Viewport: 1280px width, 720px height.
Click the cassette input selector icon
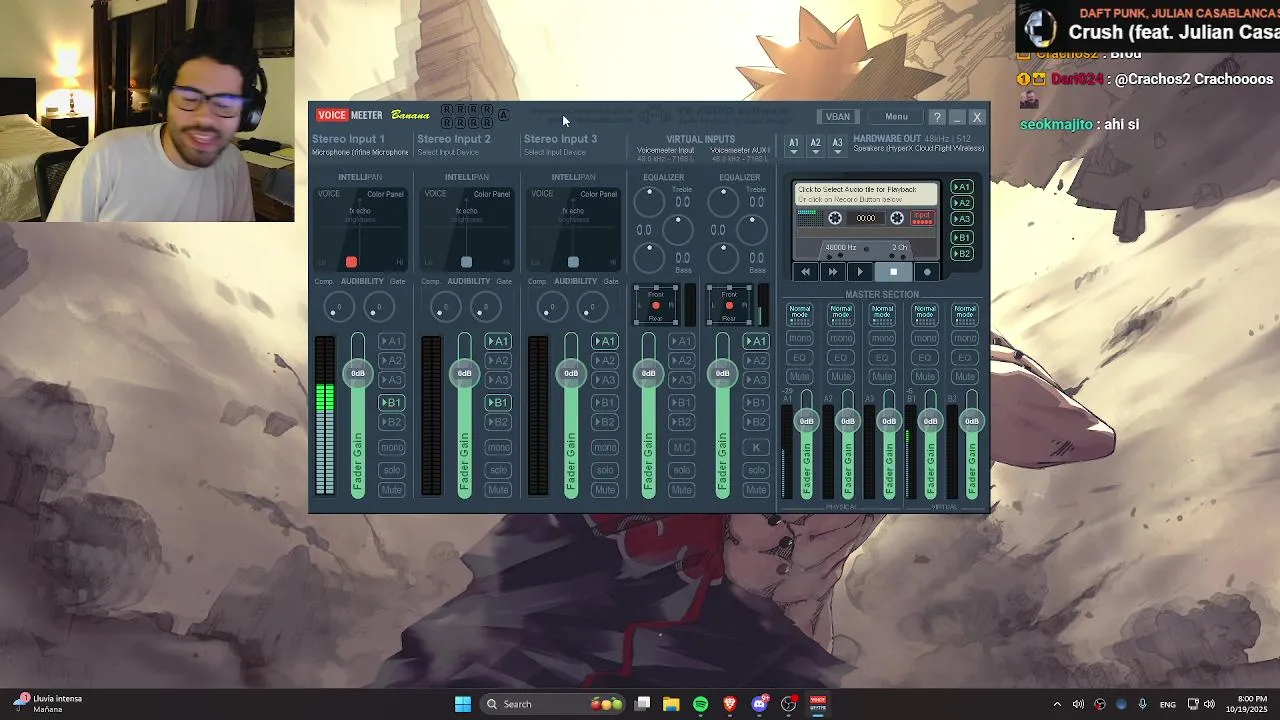[922, 218]
